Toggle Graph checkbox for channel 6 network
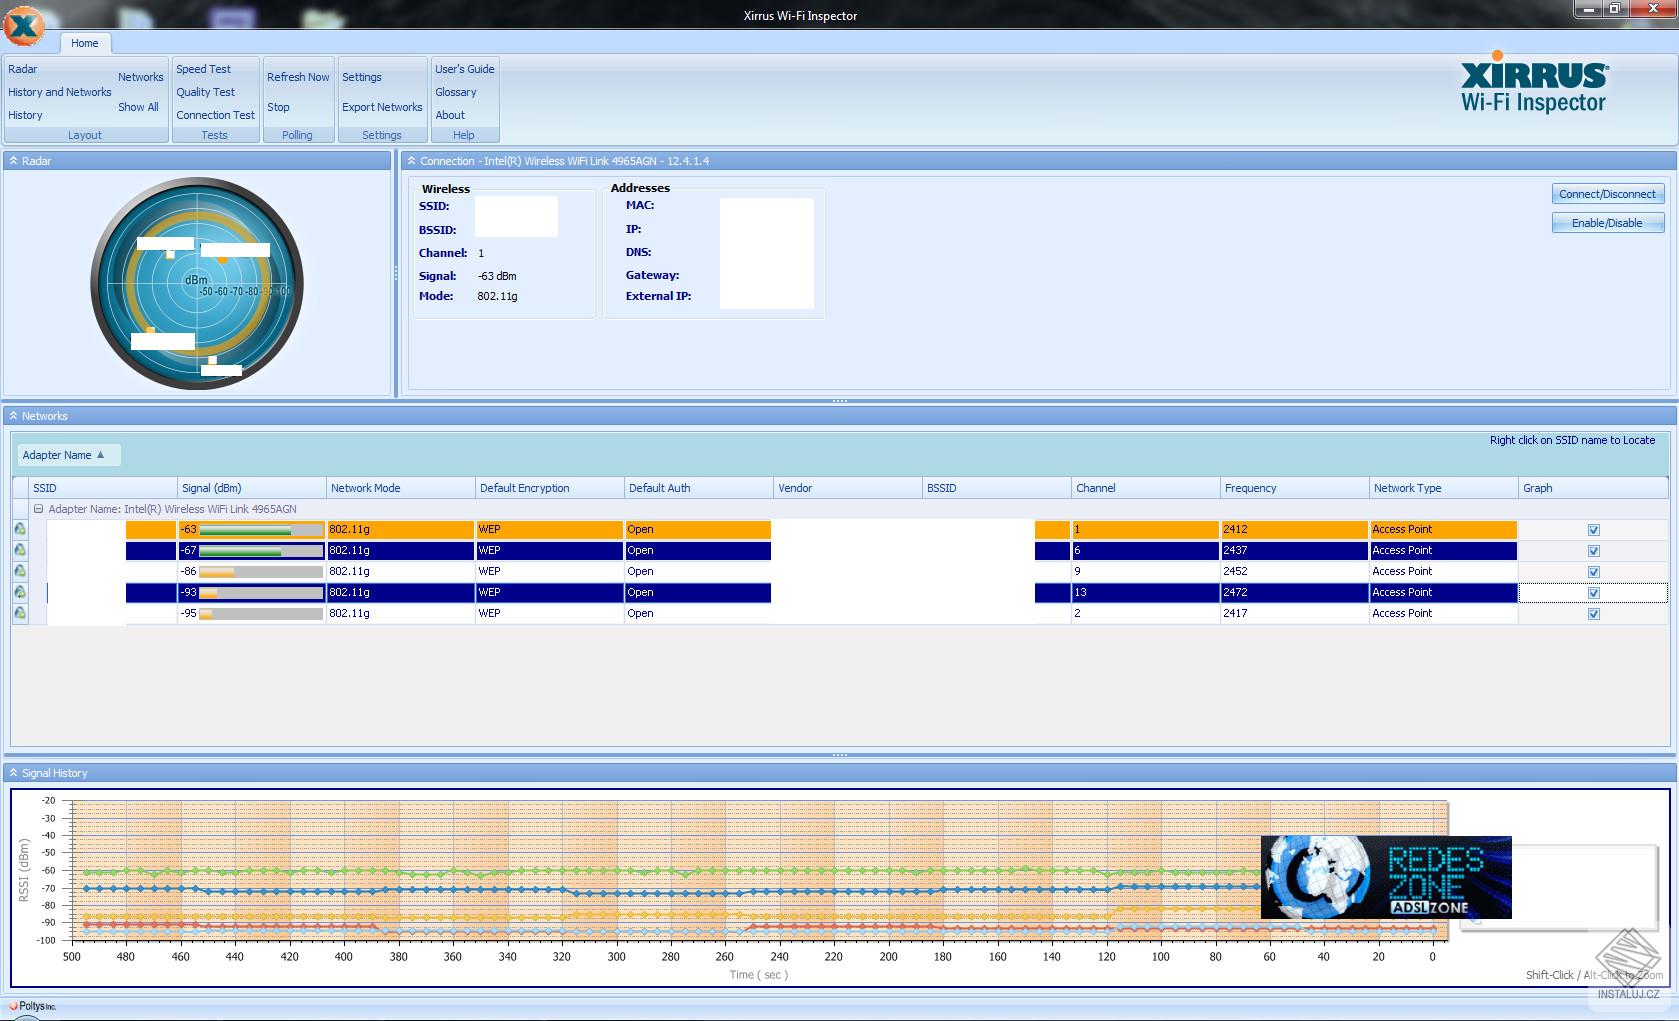This screenshot has width=1679, height=1021. 1593,551
